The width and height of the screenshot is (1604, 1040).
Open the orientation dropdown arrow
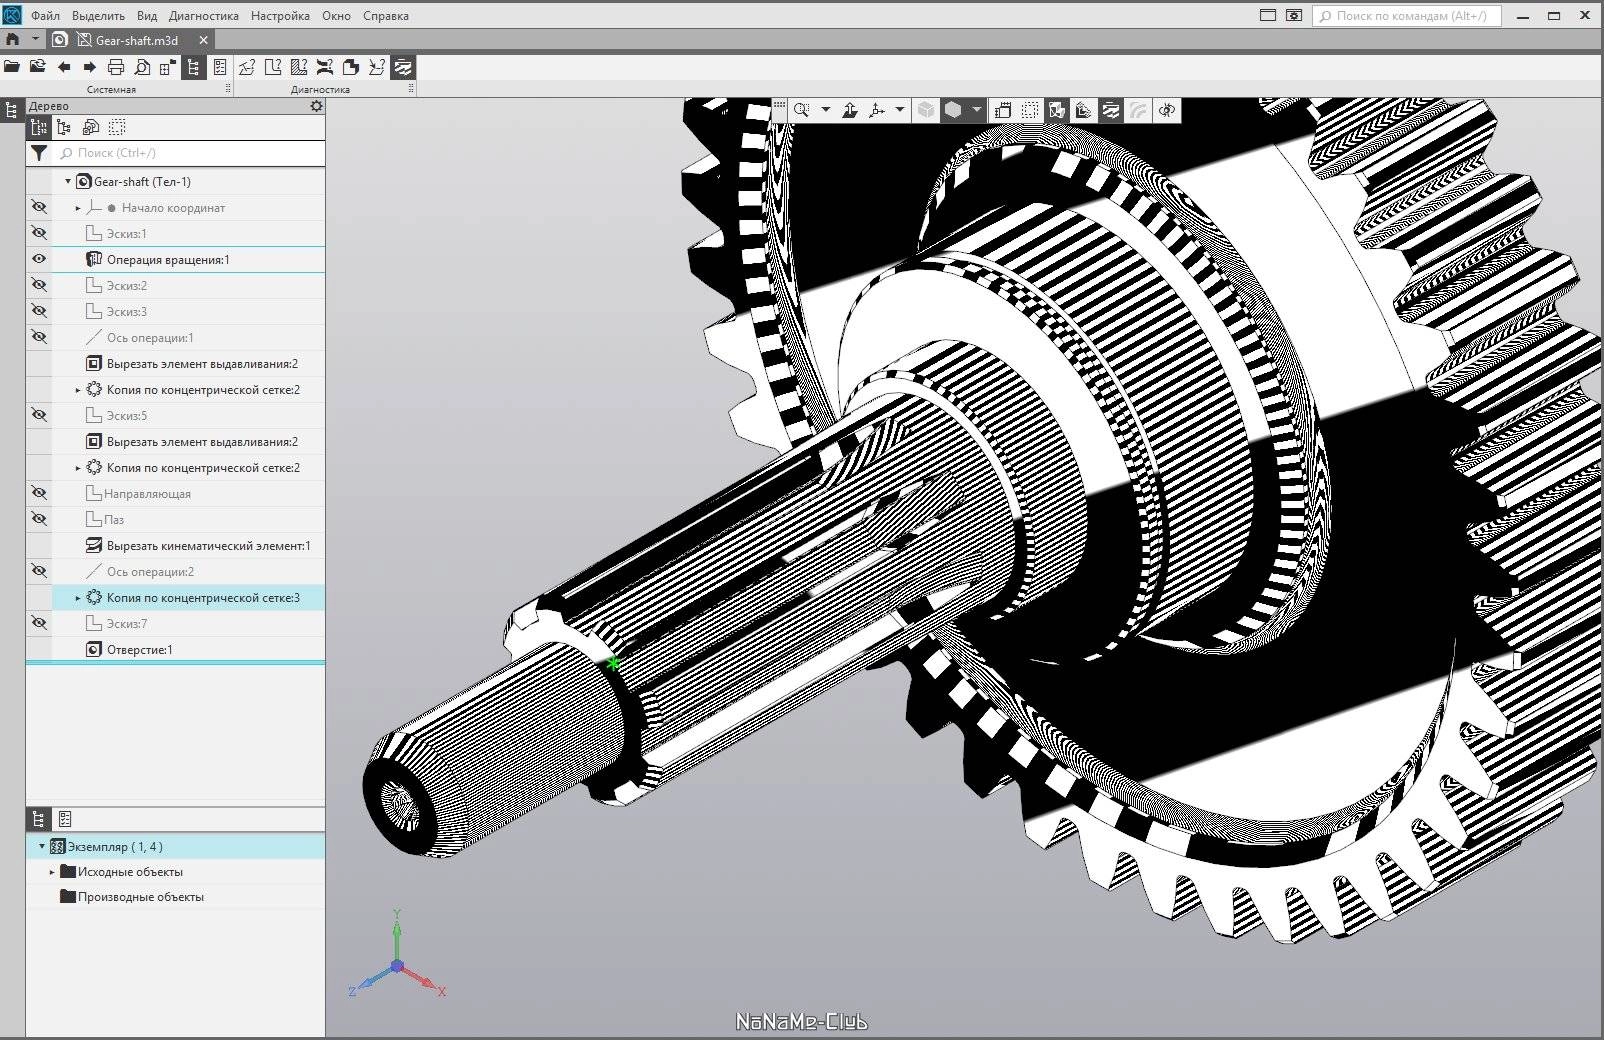tap(900, 110)
